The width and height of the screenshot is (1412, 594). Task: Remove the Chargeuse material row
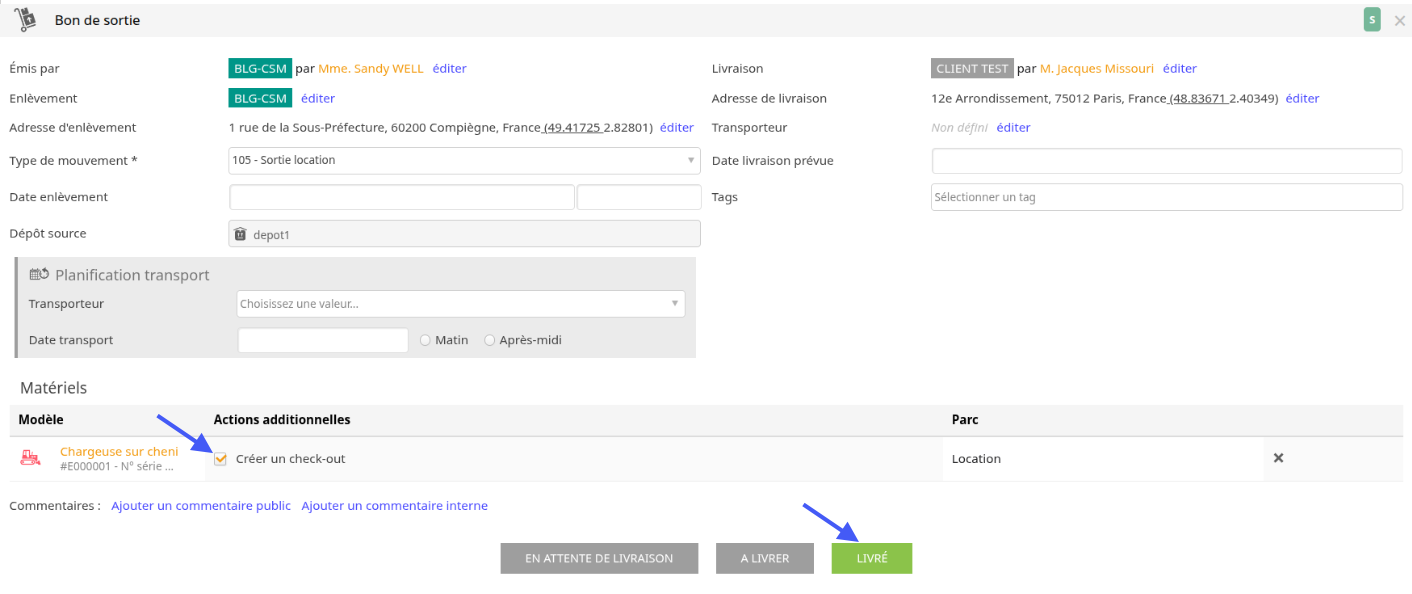point(1278,458)
